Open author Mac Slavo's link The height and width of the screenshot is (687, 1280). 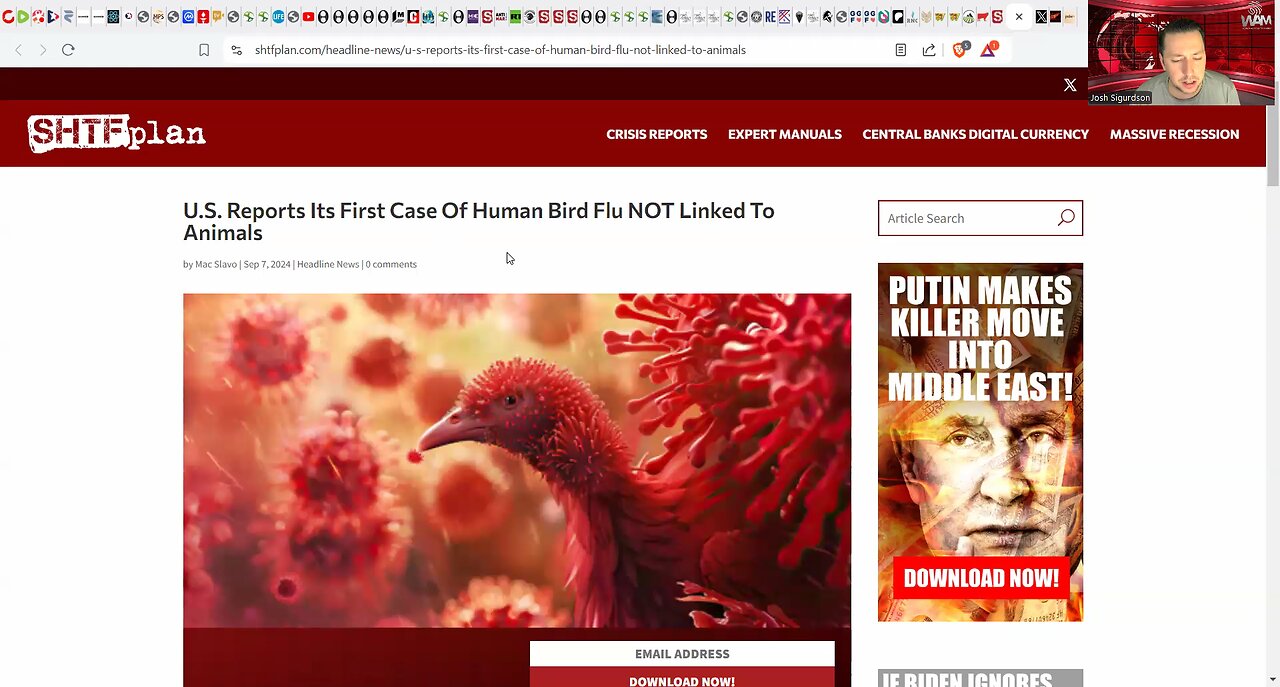216,264
